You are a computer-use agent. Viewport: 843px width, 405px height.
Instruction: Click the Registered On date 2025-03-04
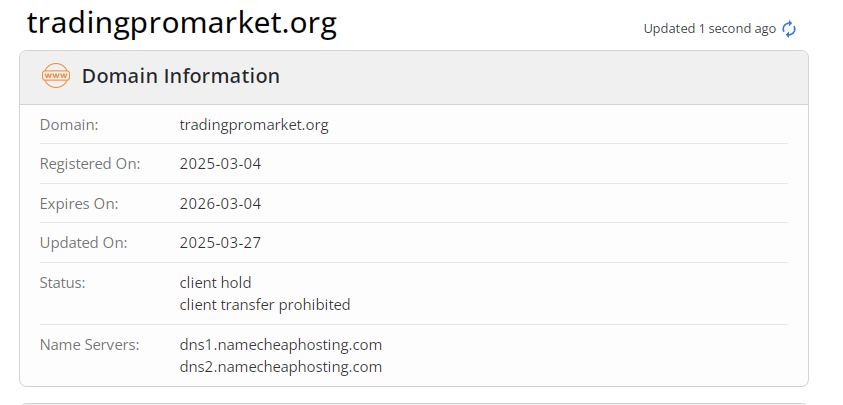[x=220, y=163]
